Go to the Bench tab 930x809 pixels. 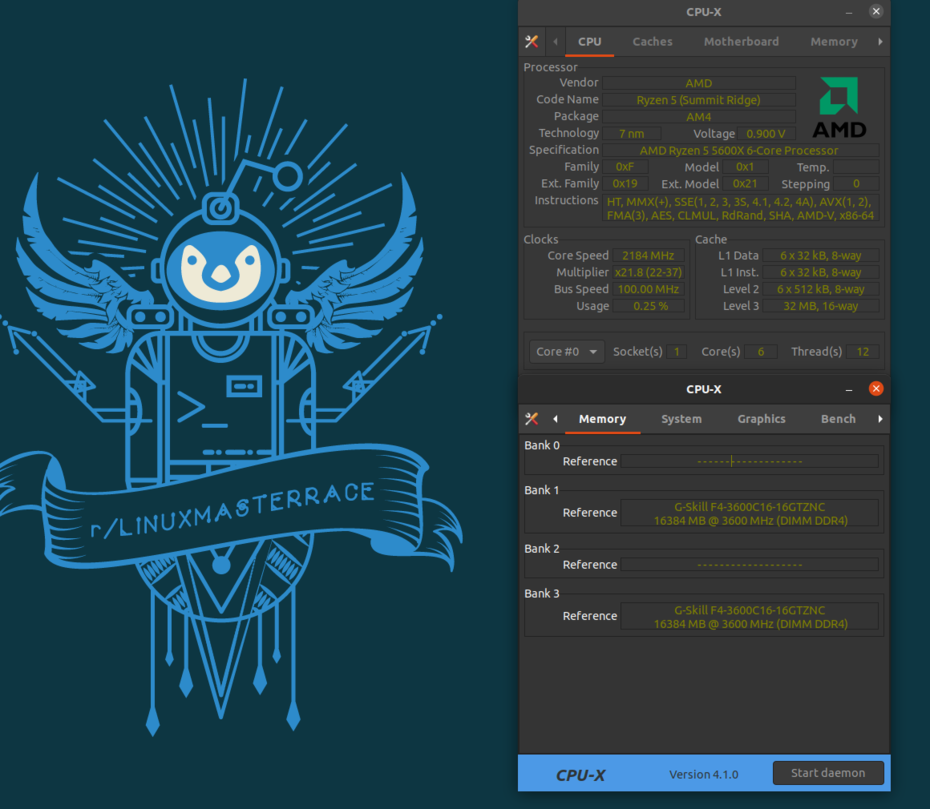click(838, 419)
